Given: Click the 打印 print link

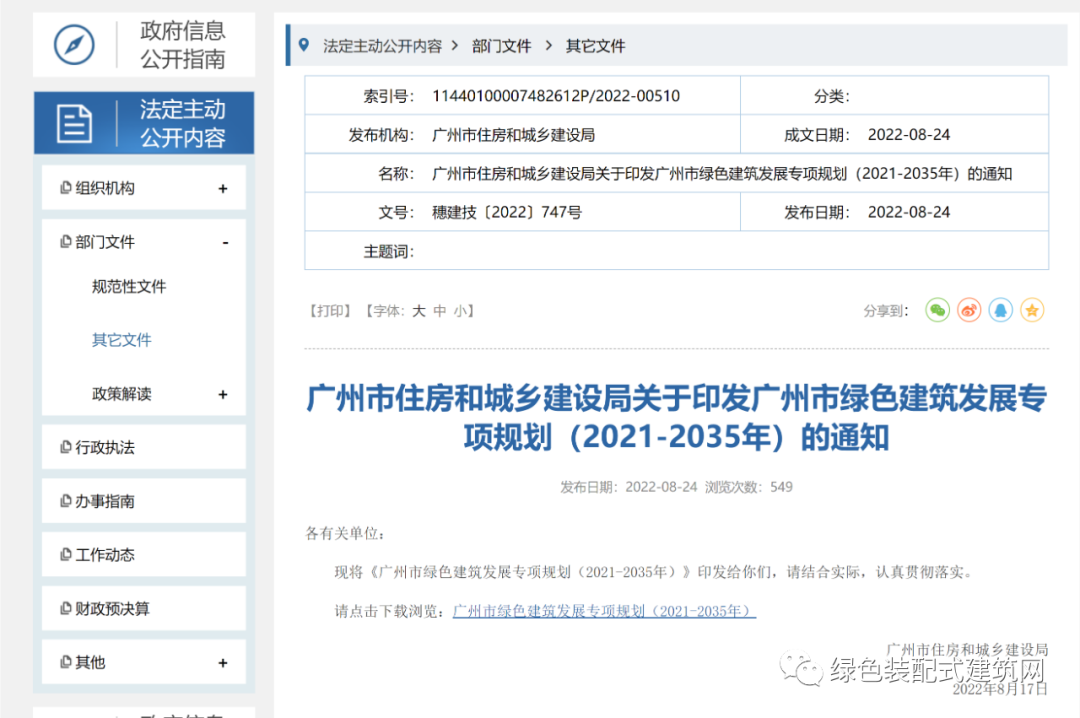Looking at the screenshot, I should tap(330, 311).
